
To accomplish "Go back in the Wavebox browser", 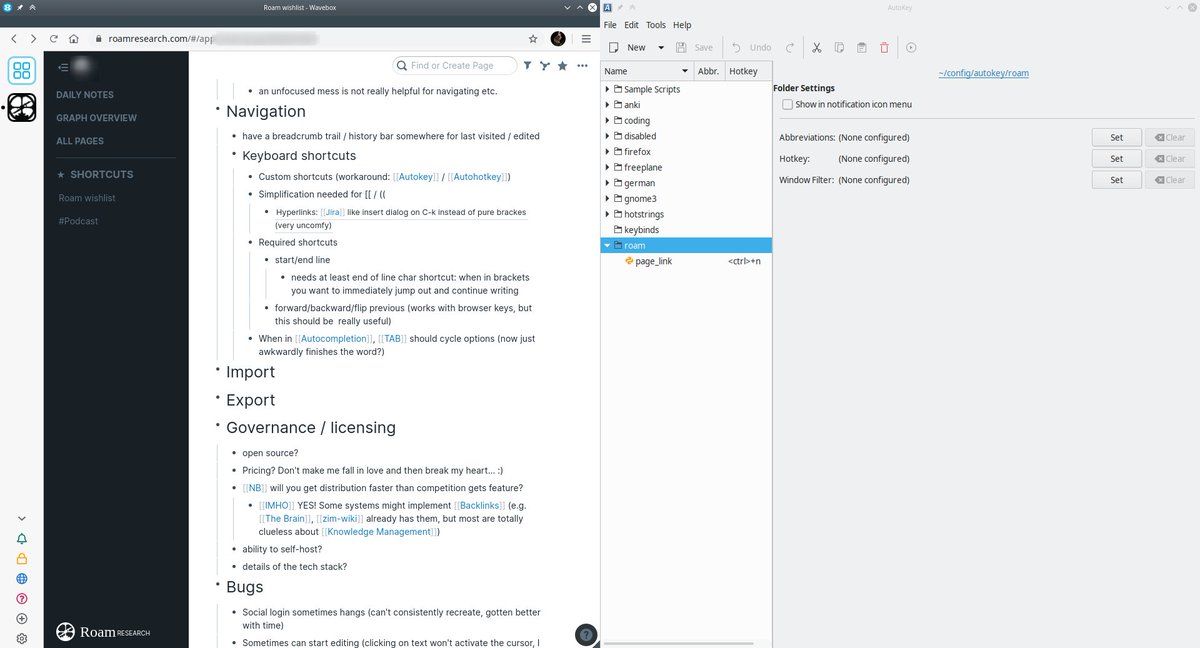I will [x=14, y=39].
